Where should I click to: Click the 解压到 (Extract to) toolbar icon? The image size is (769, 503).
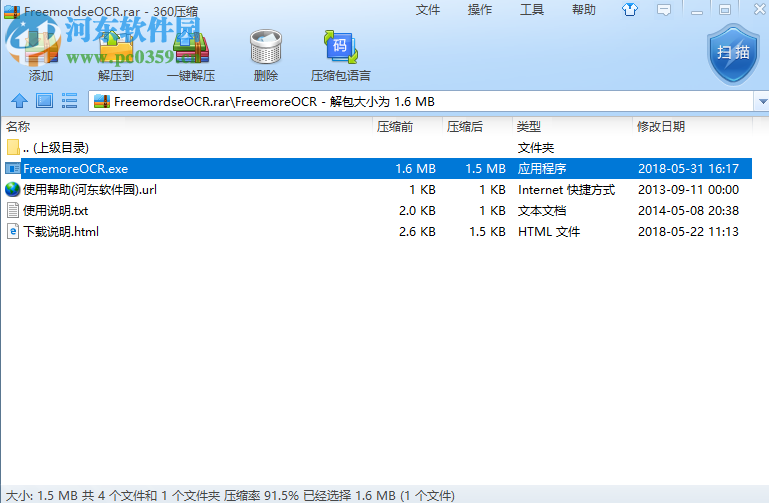(x=116, y=48)
